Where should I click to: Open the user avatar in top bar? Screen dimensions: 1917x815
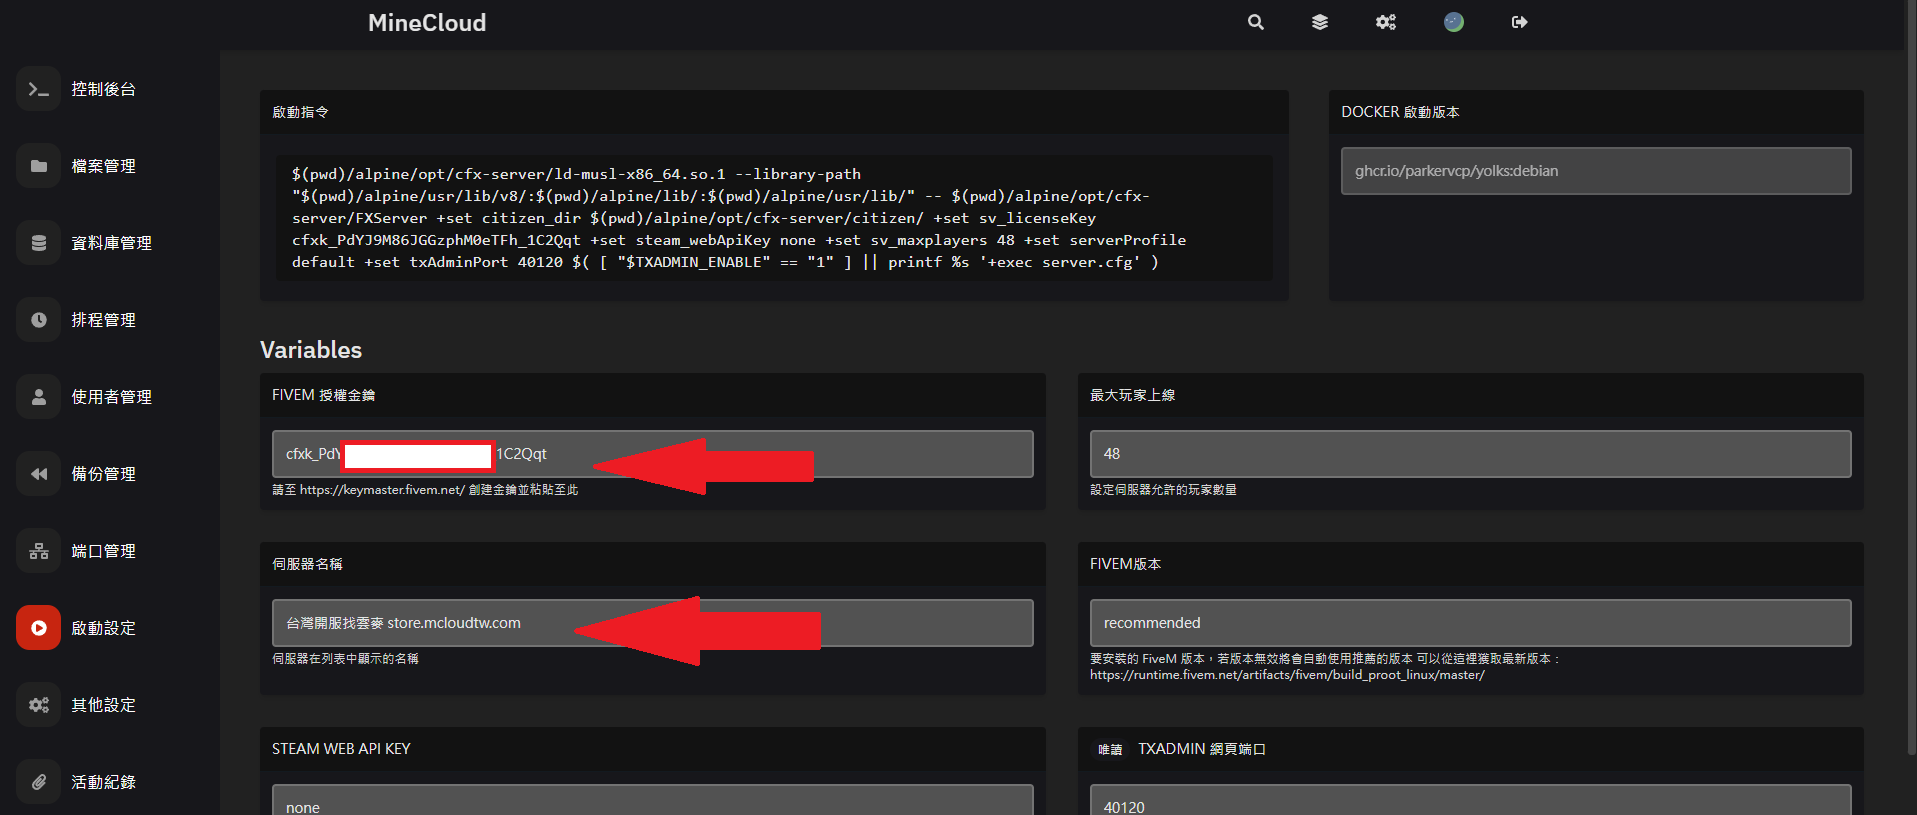(1454, 22)
